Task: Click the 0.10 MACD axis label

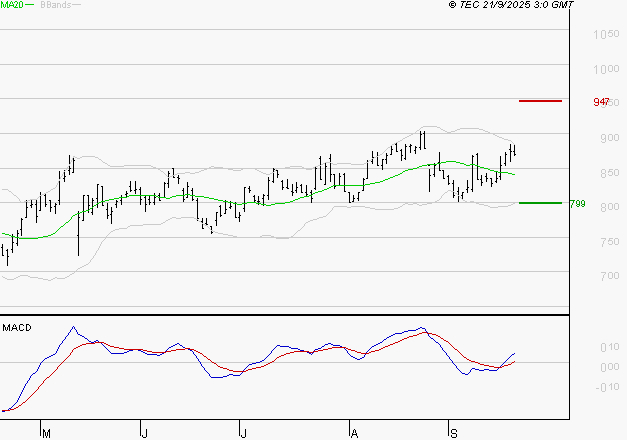Action: click(607, 347)
